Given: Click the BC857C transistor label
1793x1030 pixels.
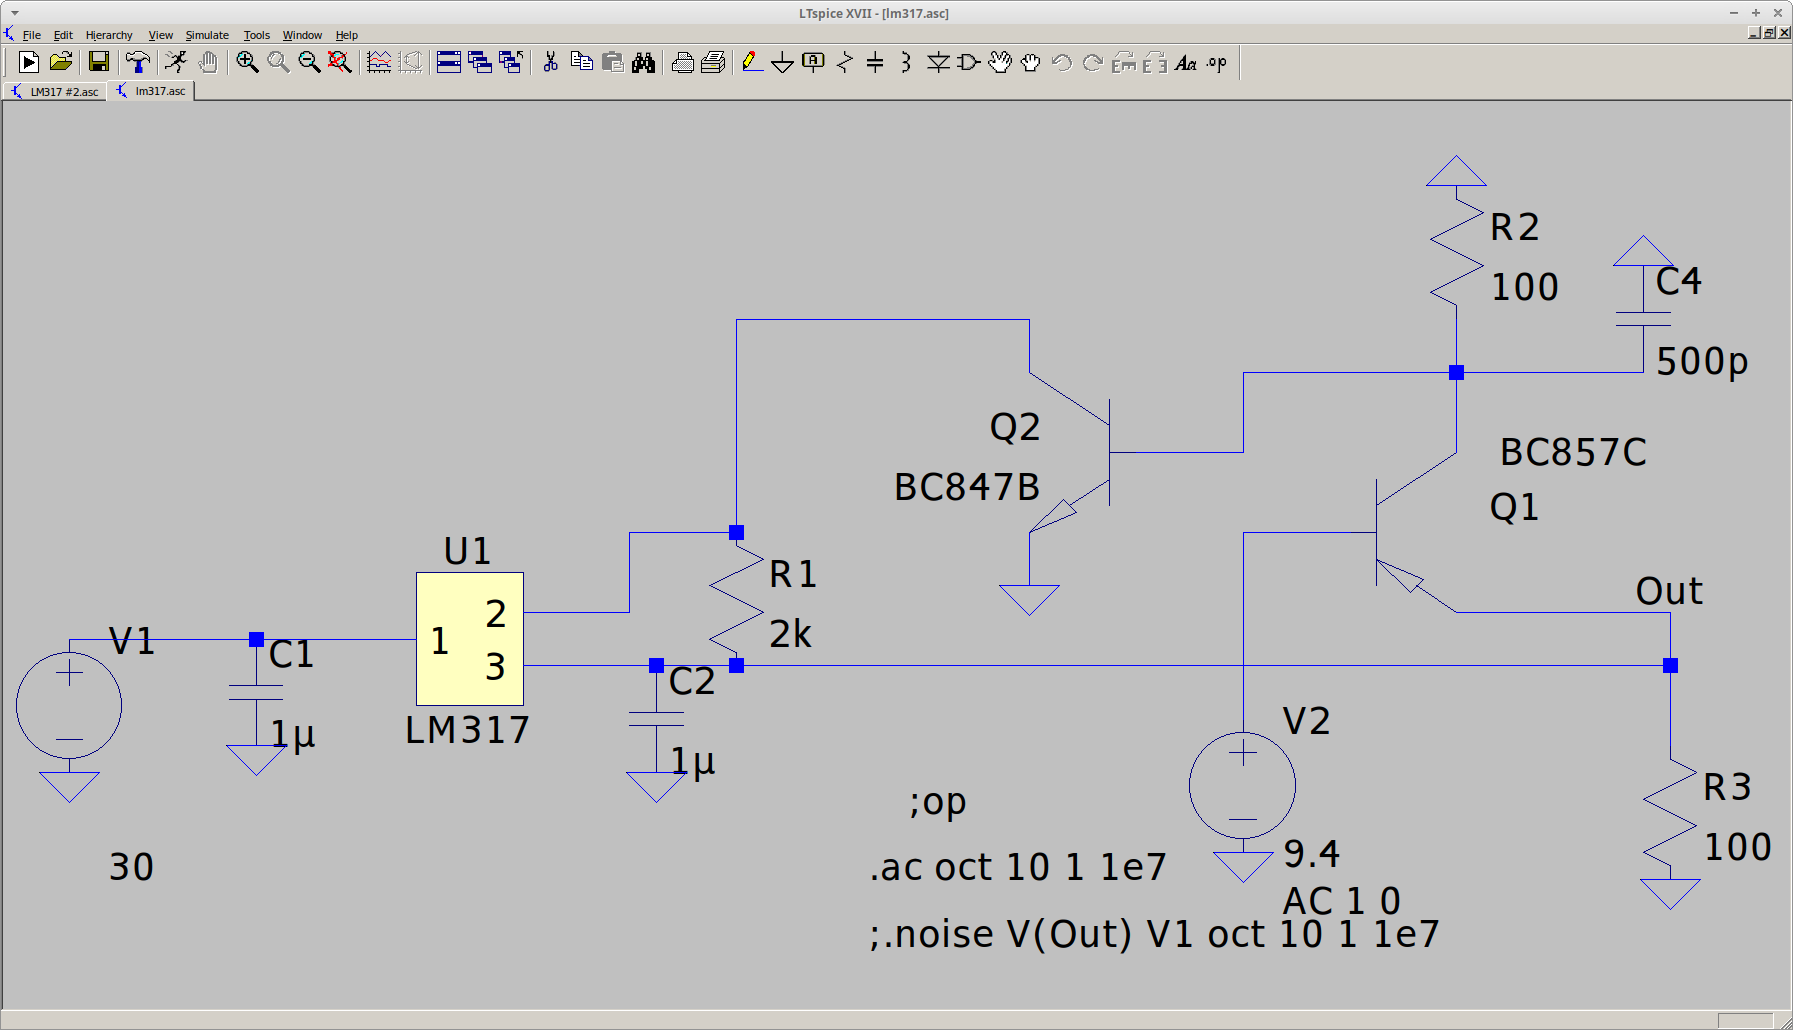Looking at the screenshot, I should (x=1573, y=452).
